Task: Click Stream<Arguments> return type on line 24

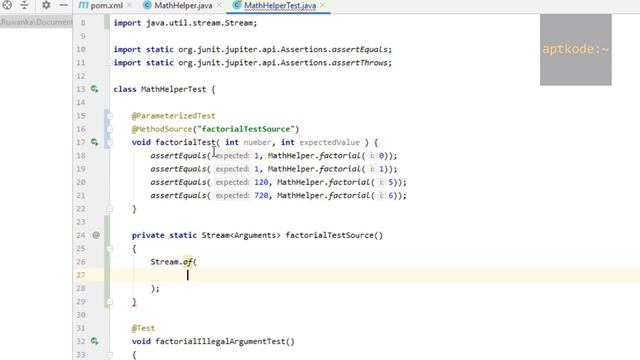Action: [x=241, y=235]
